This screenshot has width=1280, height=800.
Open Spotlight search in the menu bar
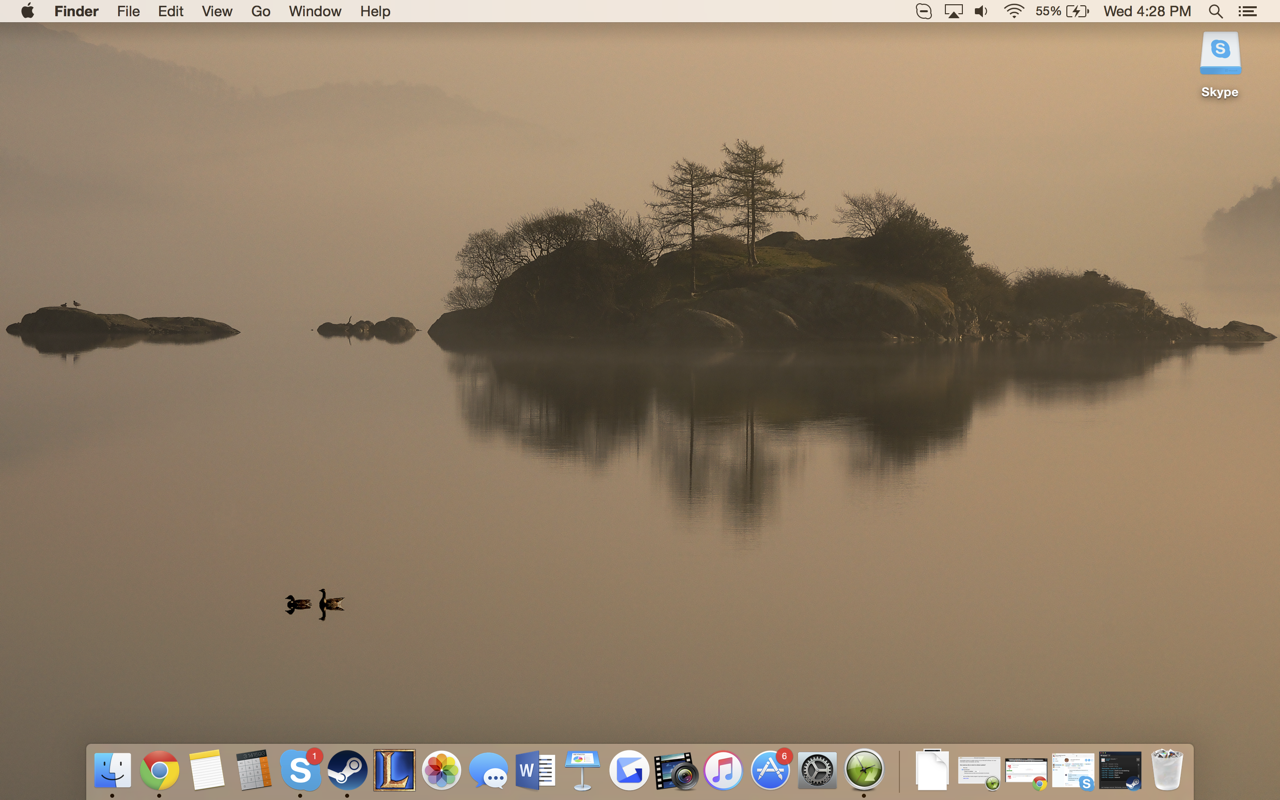point(1216,11)
